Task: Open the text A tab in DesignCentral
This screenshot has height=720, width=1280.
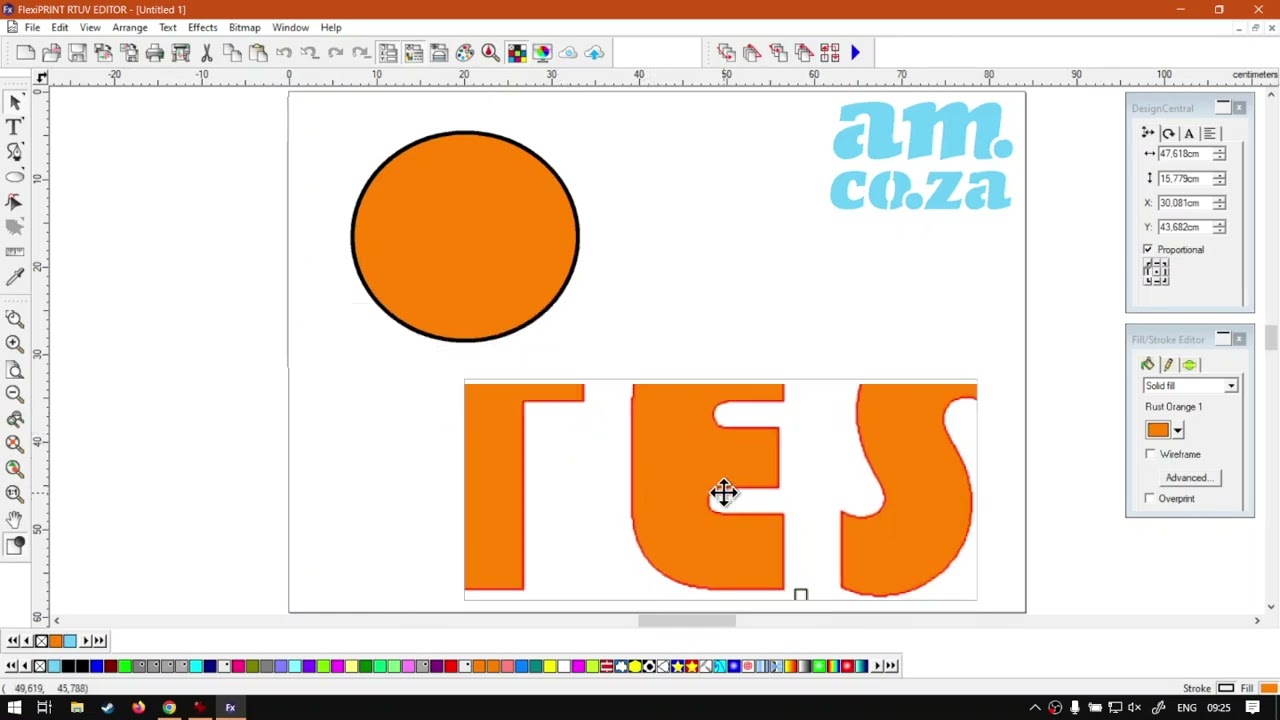Action: (1189, 133)
